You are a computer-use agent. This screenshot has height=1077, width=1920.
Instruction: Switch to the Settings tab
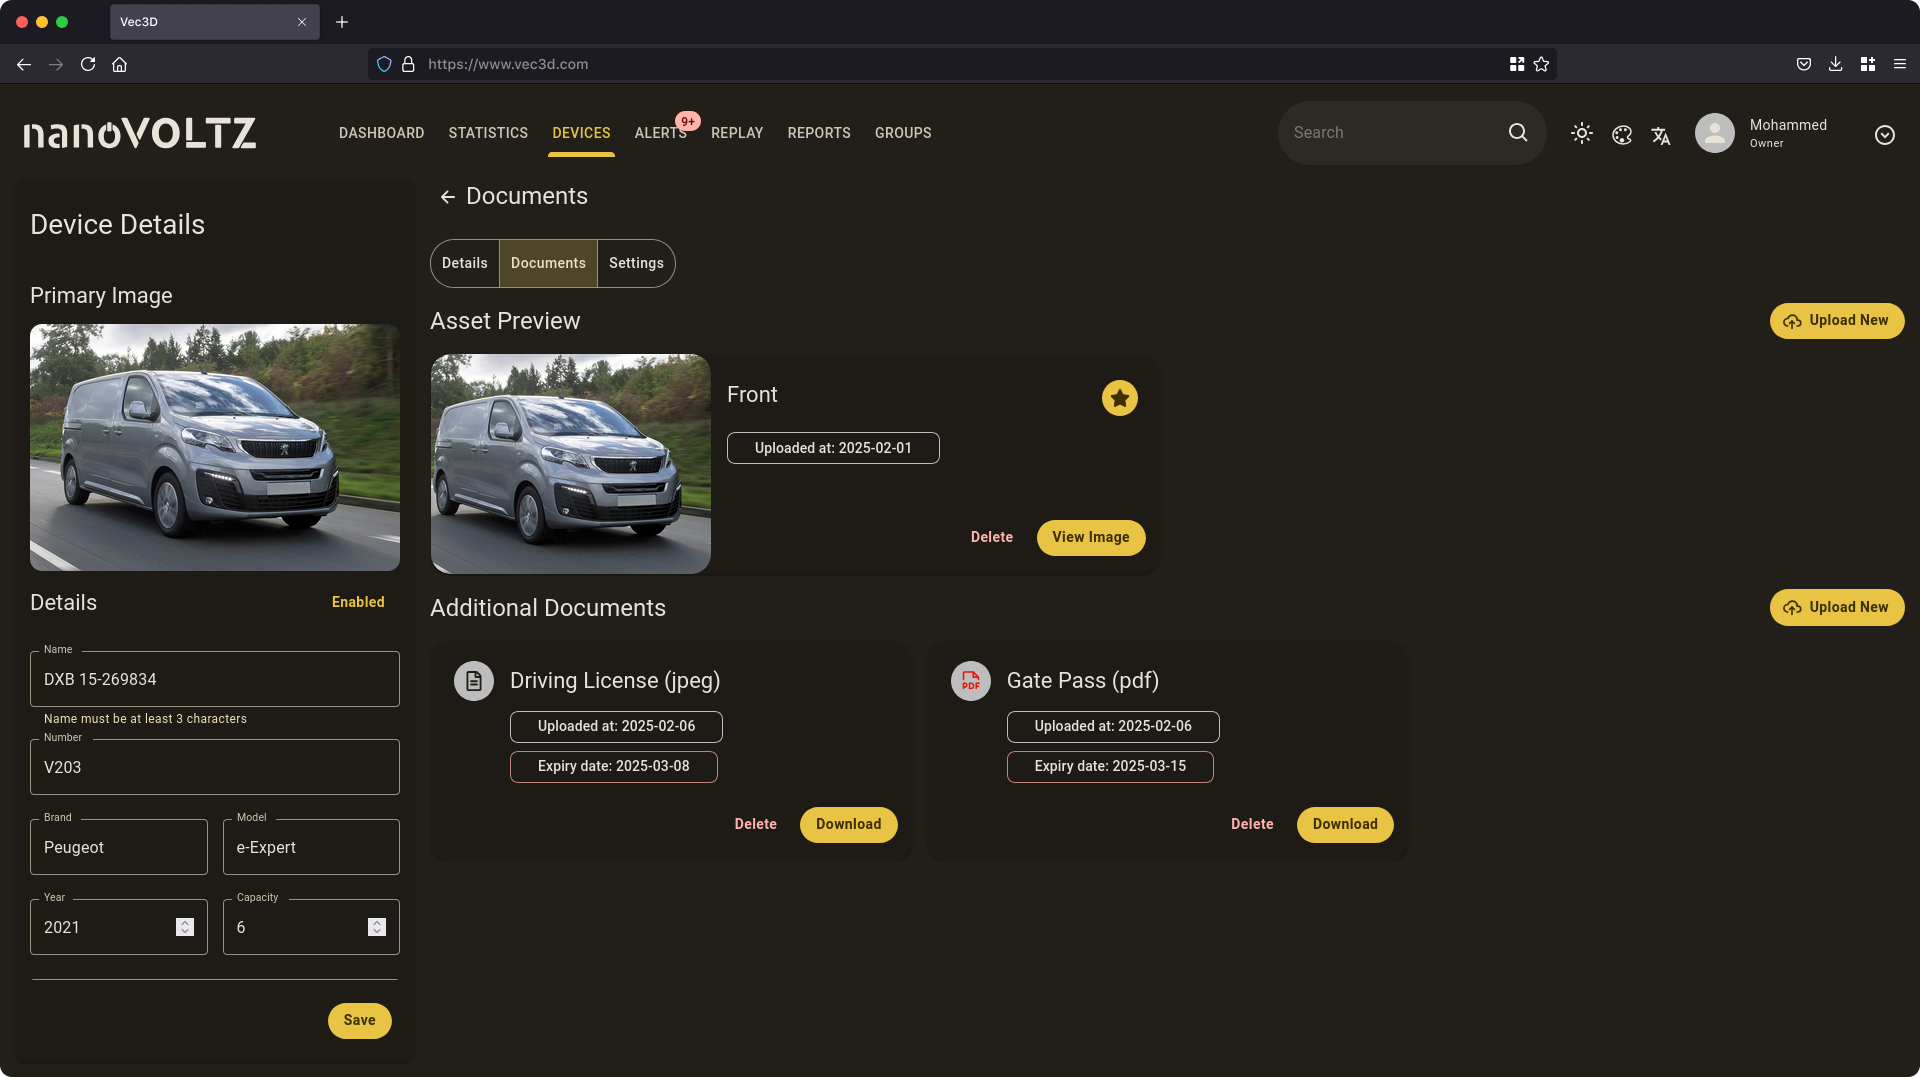click(x=636, y=263)
